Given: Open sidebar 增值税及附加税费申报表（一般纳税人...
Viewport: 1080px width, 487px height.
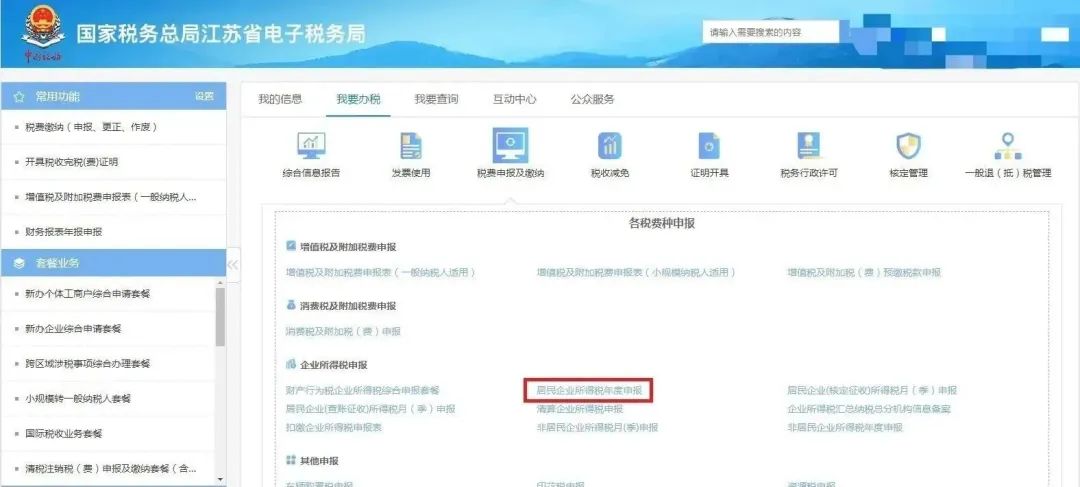Looking at the screenshot, I should click(x=113, y=198).
